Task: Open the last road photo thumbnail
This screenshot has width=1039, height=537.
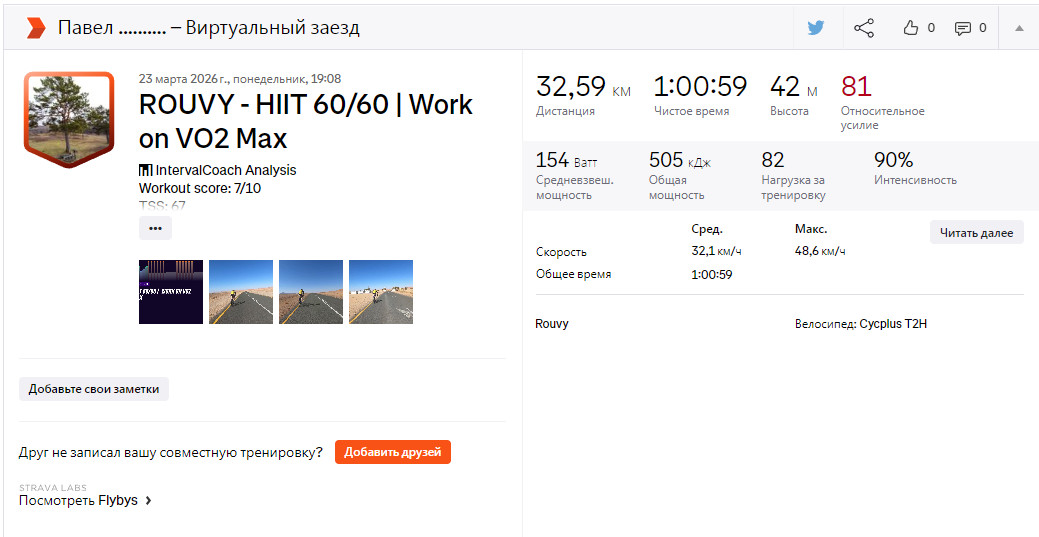Action: point(381,292)
